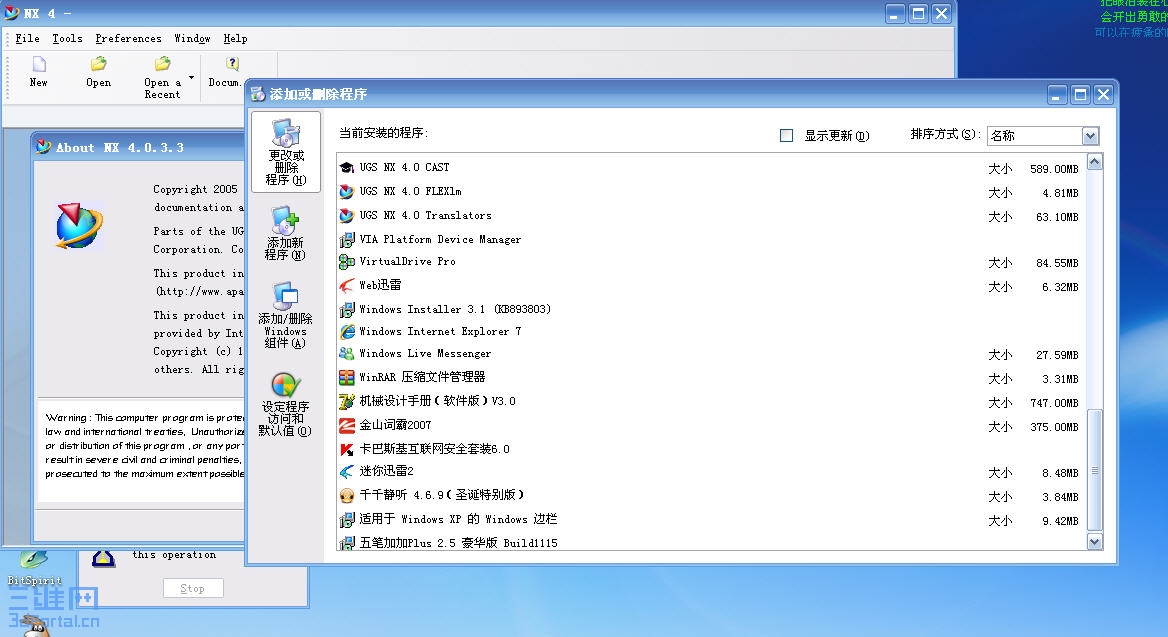Screen dimensions: 1168x637
Task: Select the 迷你迅雷2 entry text
Action: (387, 472)
